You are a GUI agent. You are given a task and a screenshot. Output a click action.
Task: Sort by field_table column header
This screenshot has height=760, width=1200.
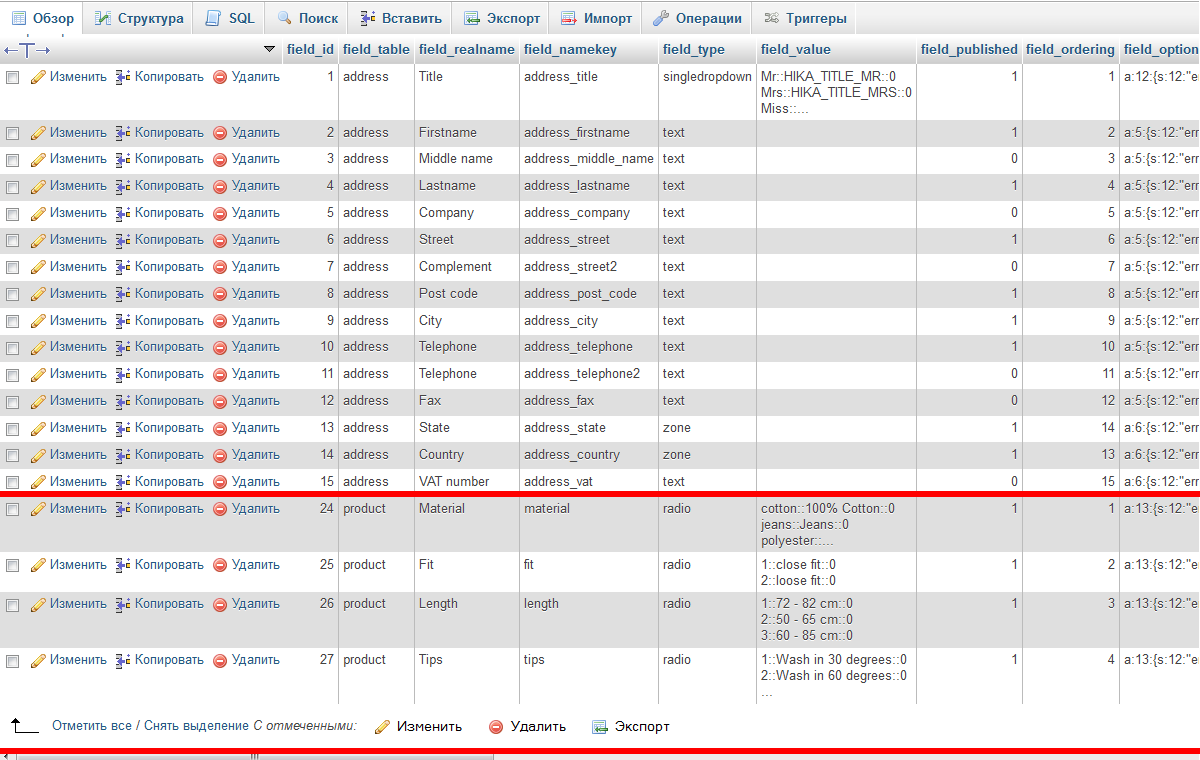click(x=376, y=49)
